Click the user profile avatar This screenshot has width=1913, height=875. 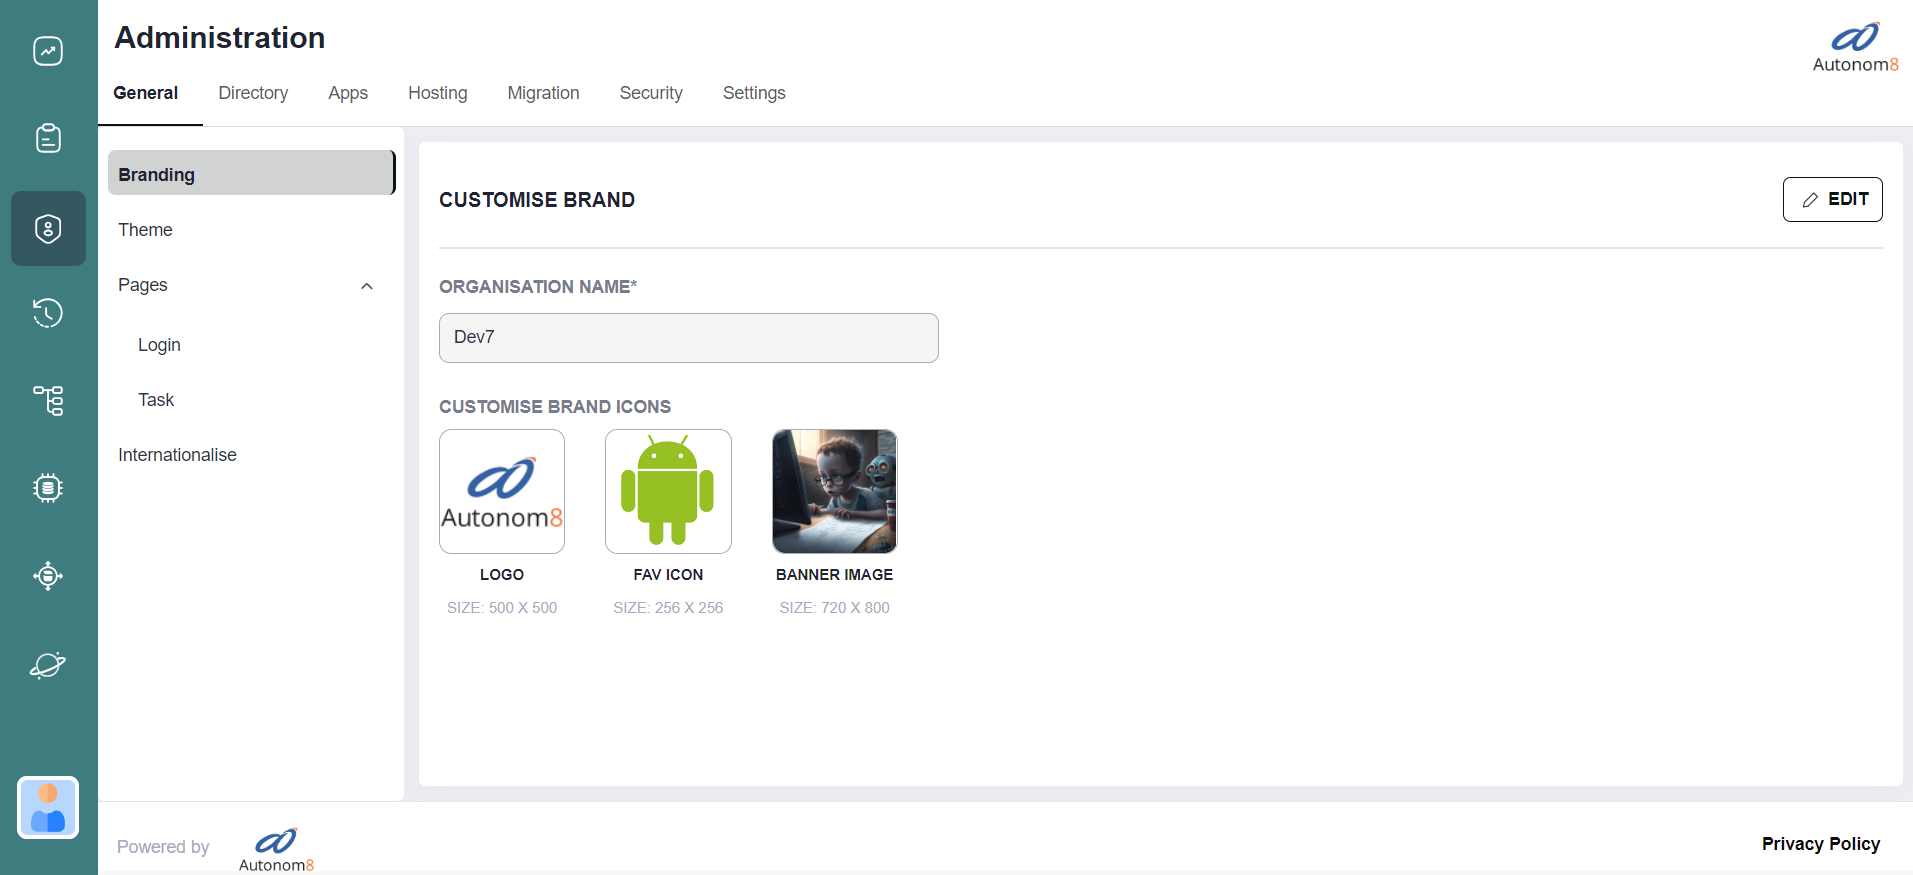click(48, 808)
